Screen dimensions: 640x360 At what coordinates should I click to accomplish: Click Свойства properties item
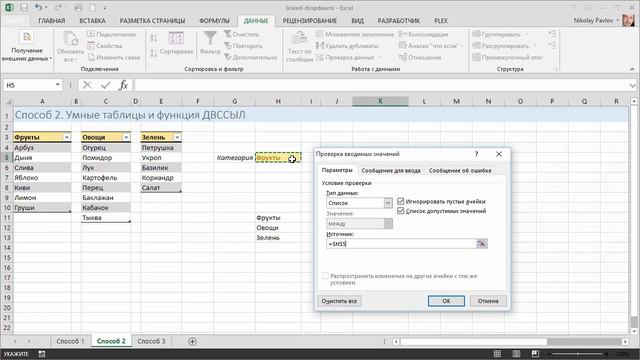105,46
